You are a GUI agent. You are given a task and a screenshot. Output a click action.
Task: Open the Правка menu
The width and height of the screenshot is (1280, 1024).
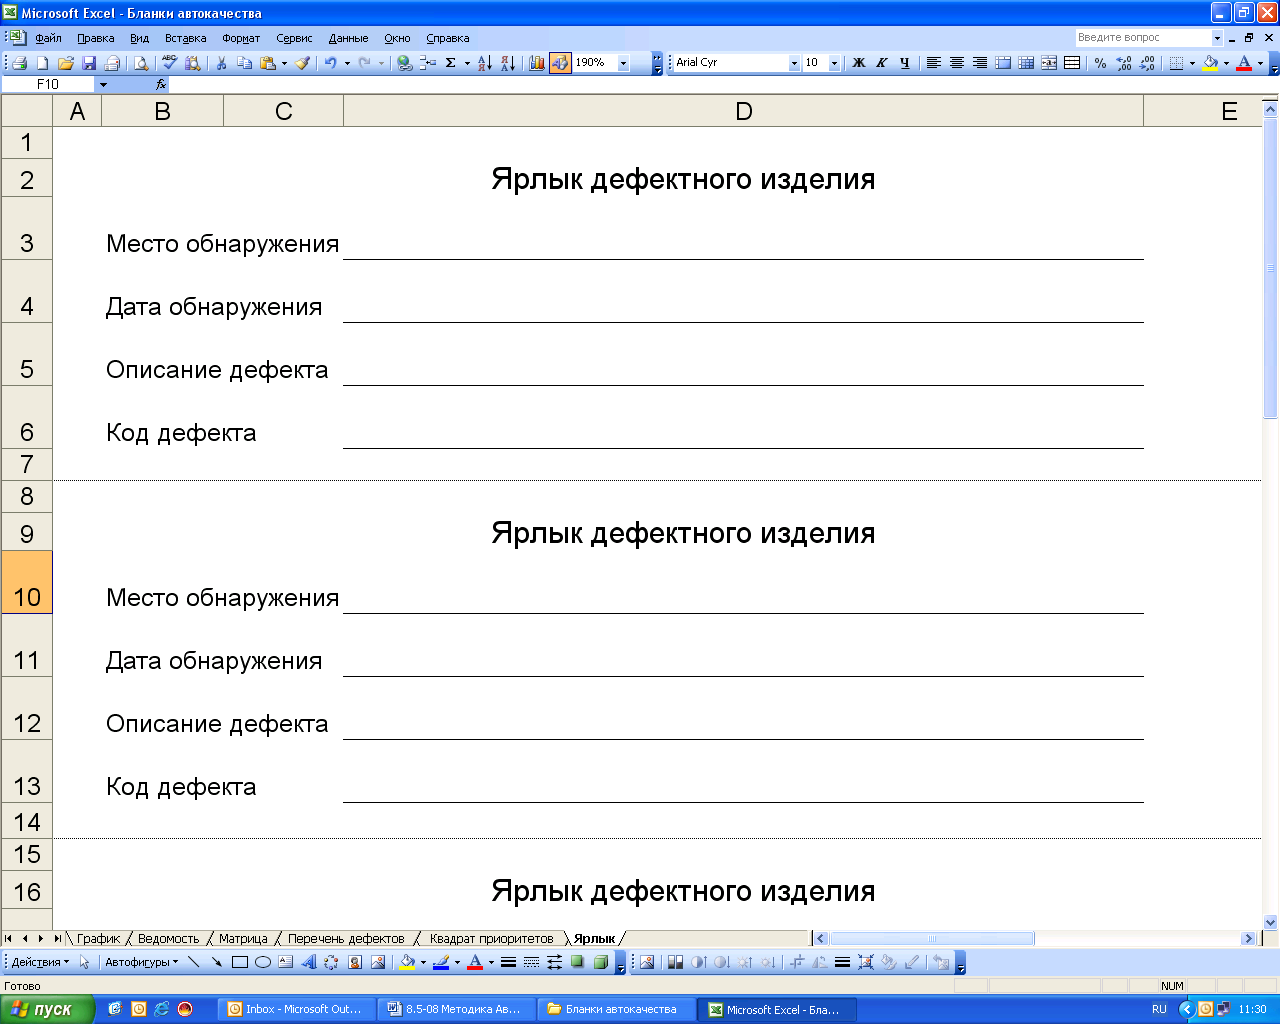[x=95, y=38]
